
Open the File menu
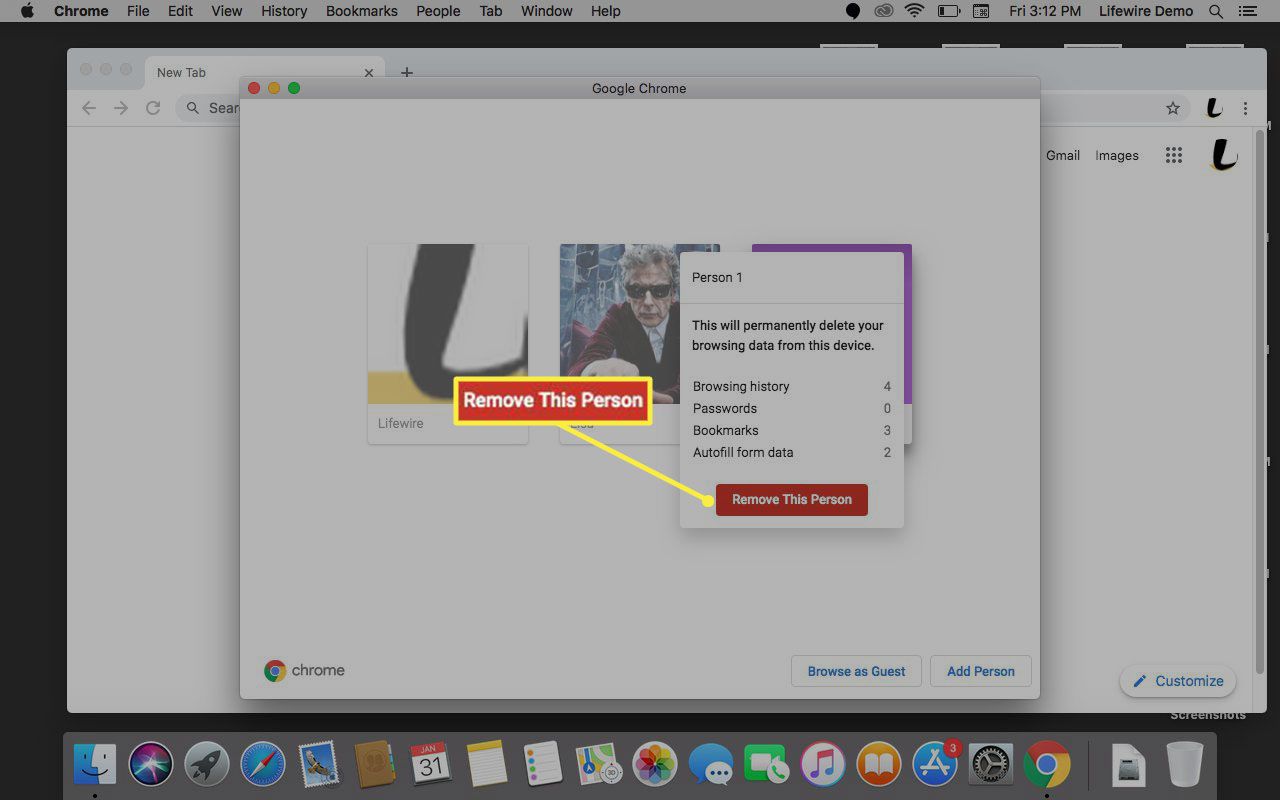coord(138,11)
